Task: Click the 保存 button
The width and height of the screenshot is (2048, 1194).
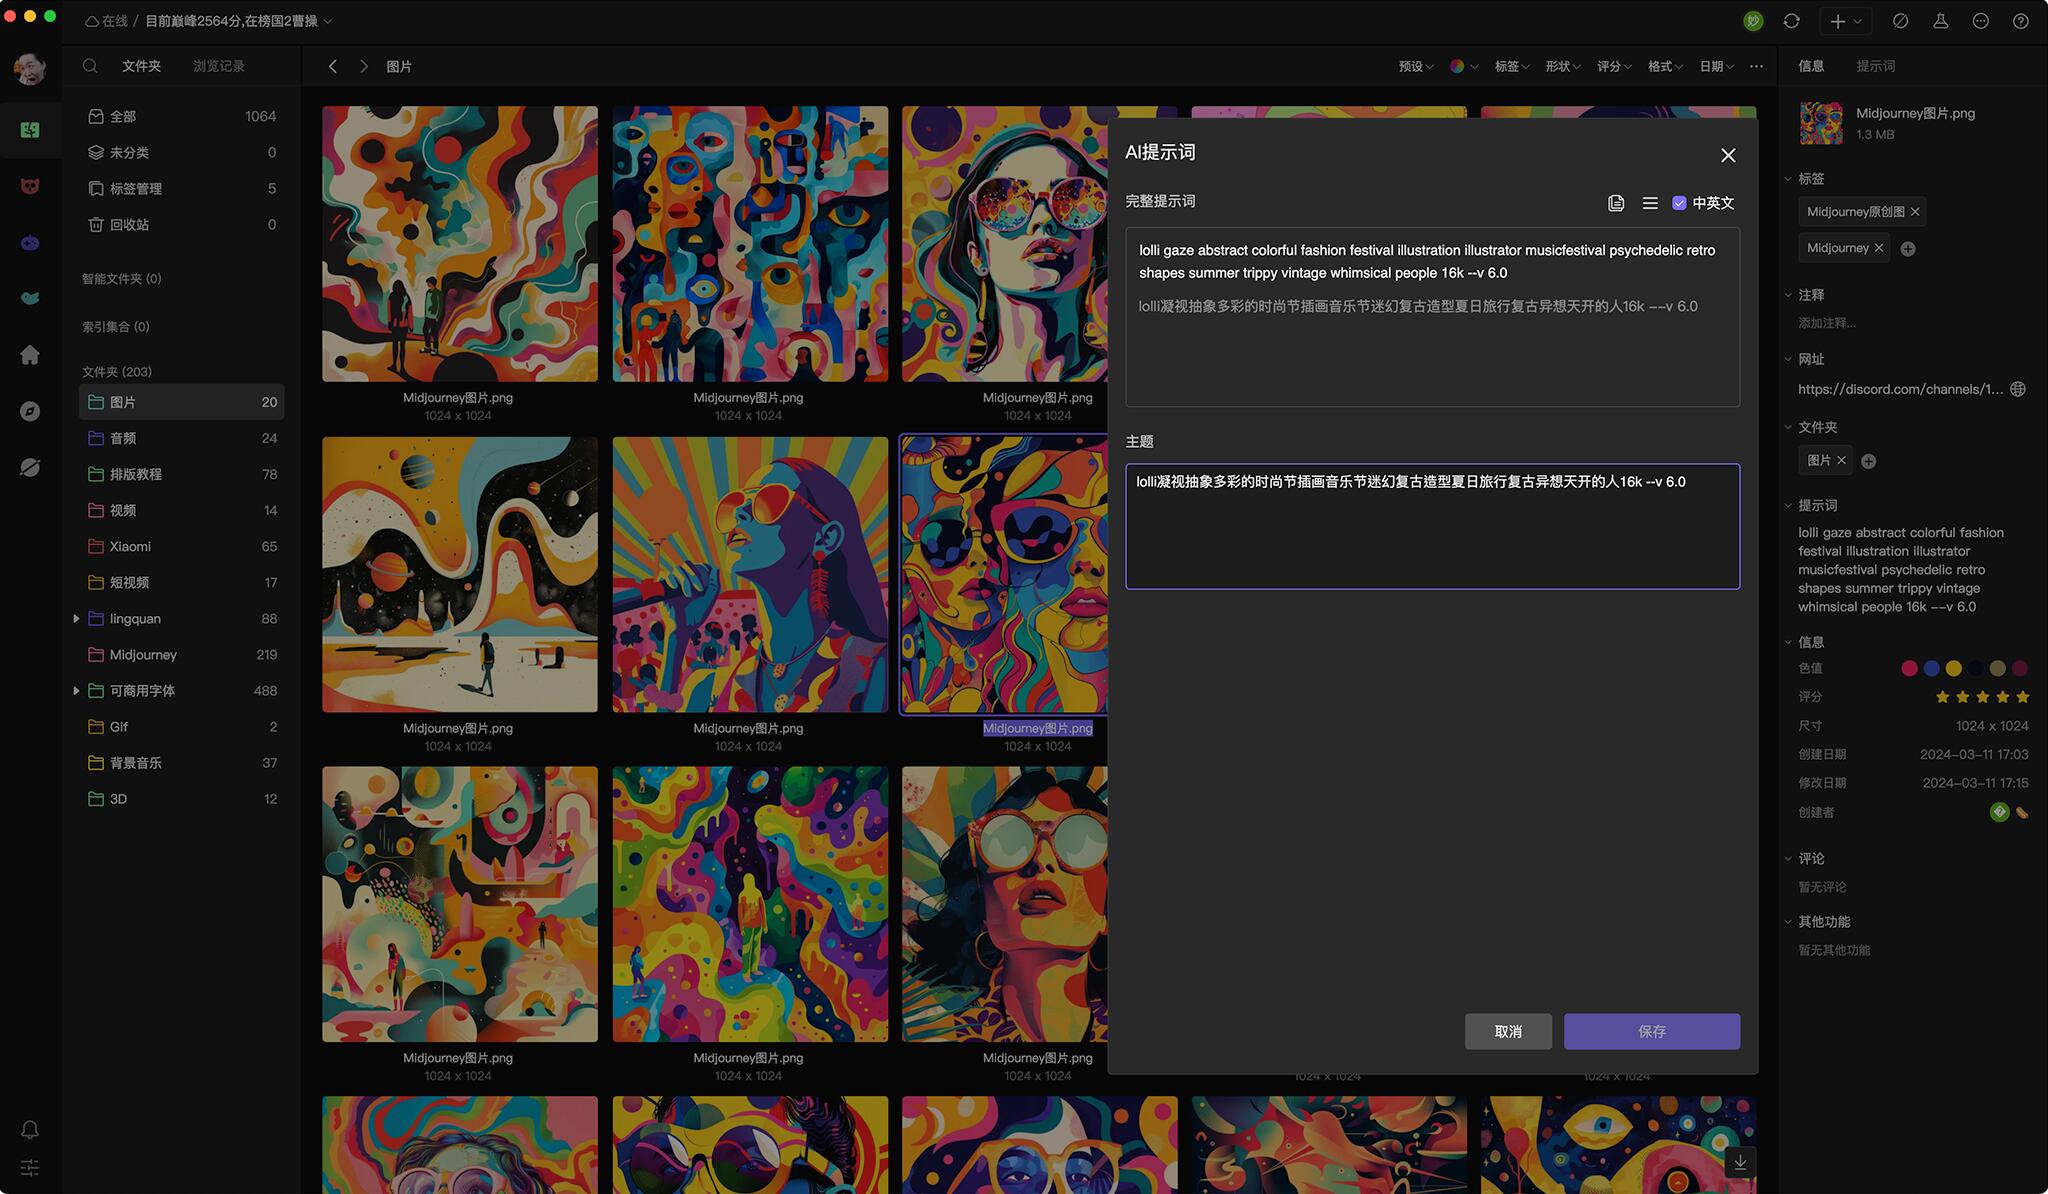Action: [x=1651, y=1031]
